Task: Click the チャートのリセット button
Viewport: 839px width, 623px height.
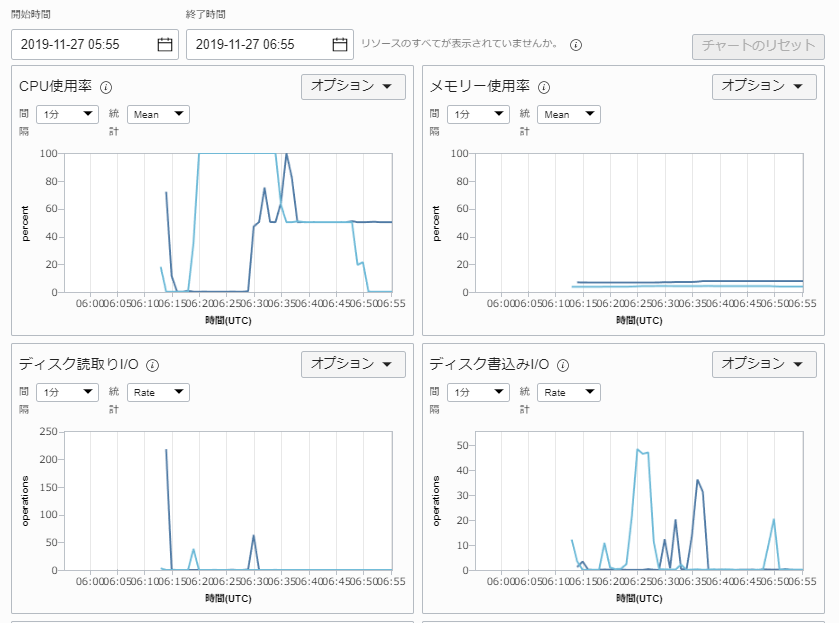Action: point(758,47)
